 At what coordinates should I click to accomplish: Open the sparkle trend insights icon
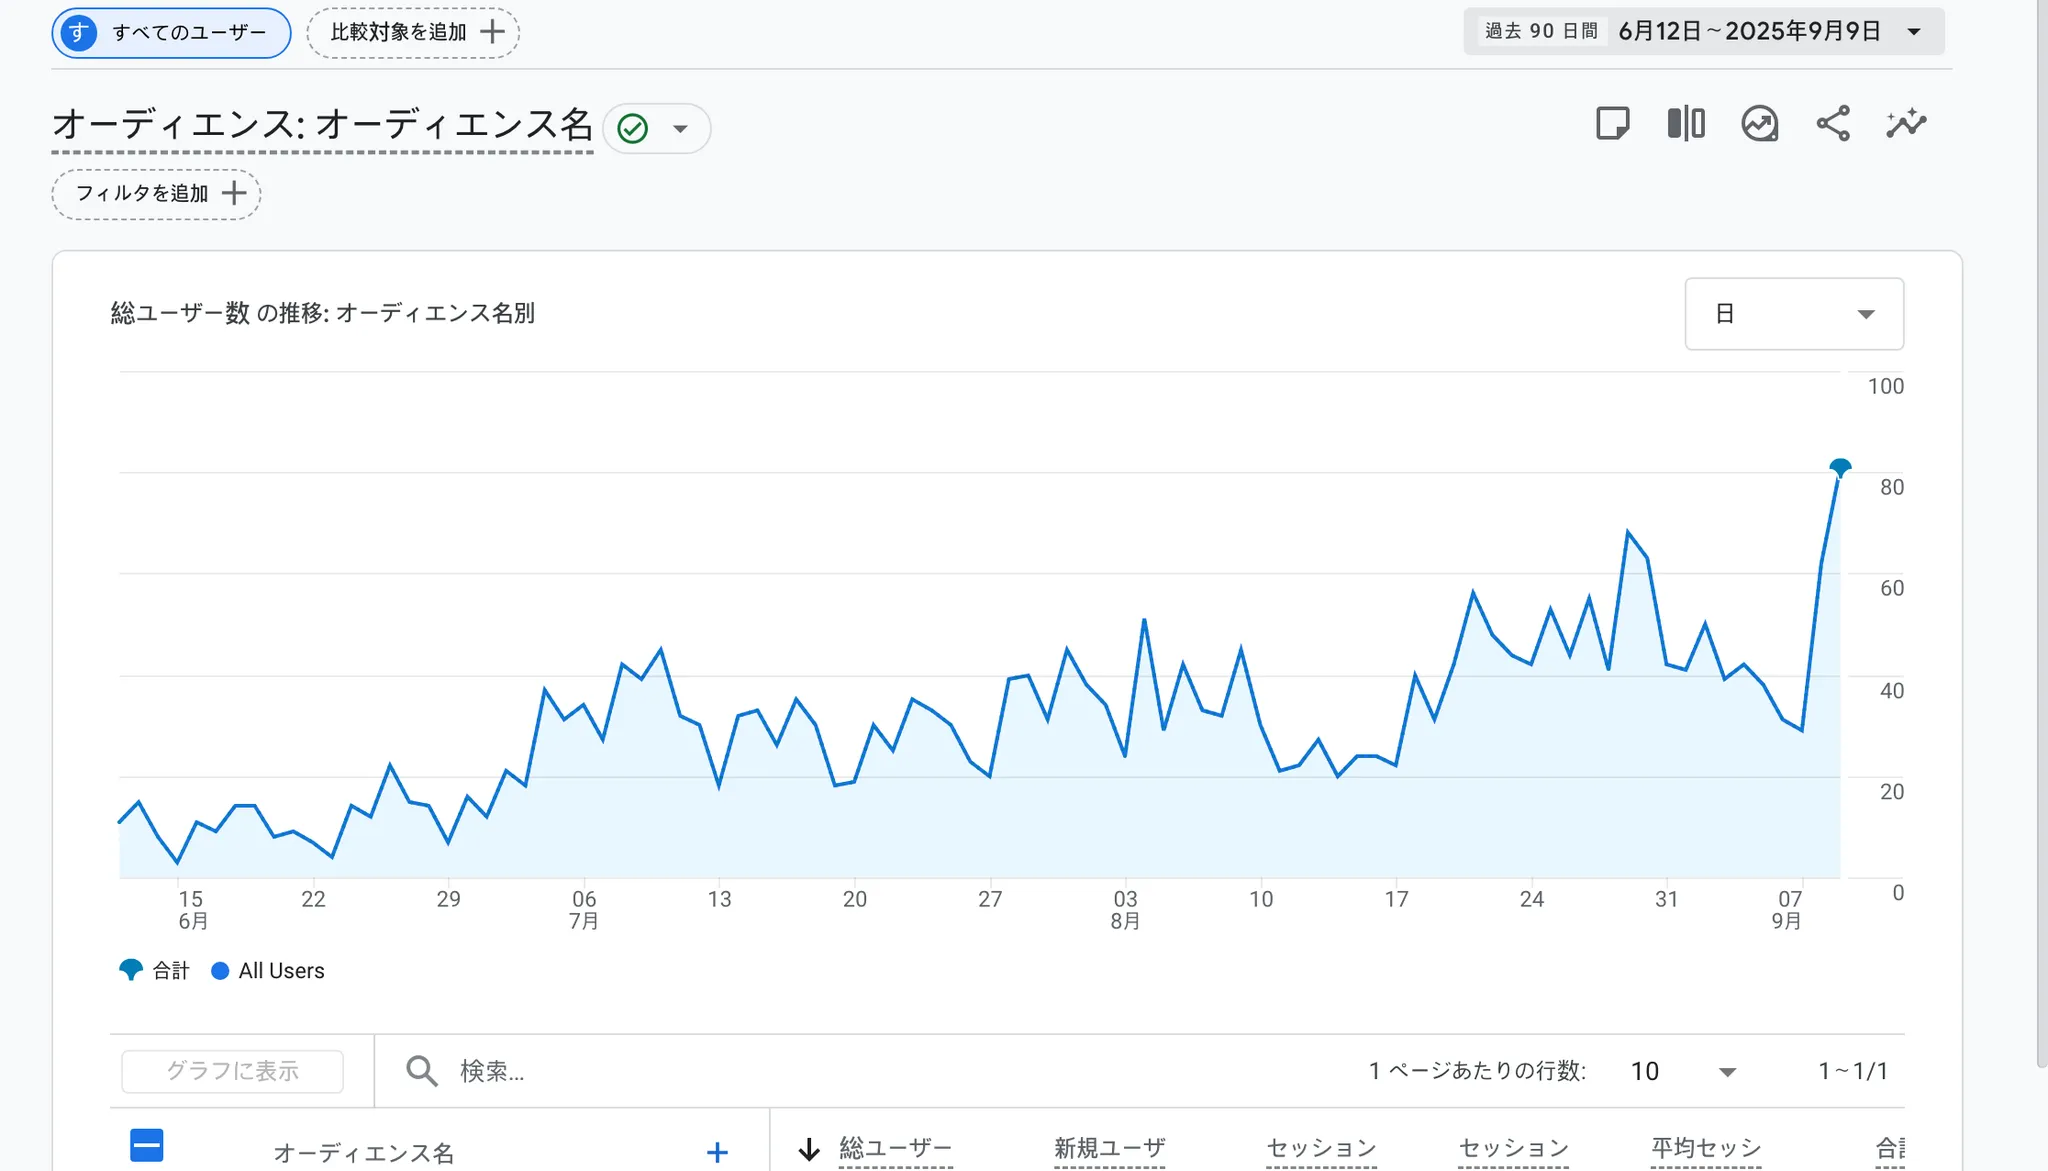[x=1906, y=124]
